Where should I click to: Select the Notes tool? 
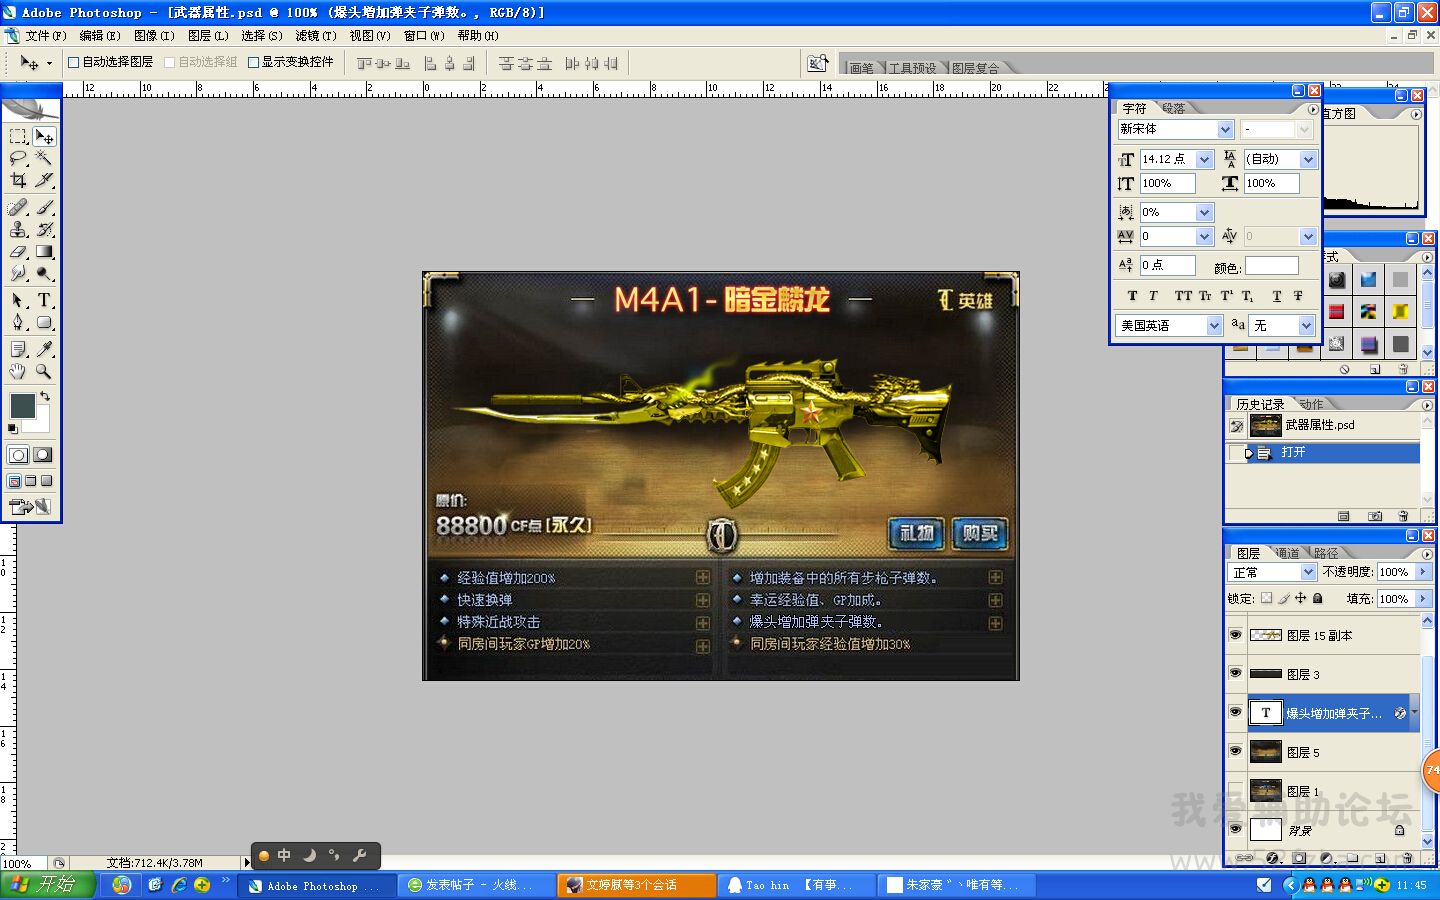pos(18,349)
